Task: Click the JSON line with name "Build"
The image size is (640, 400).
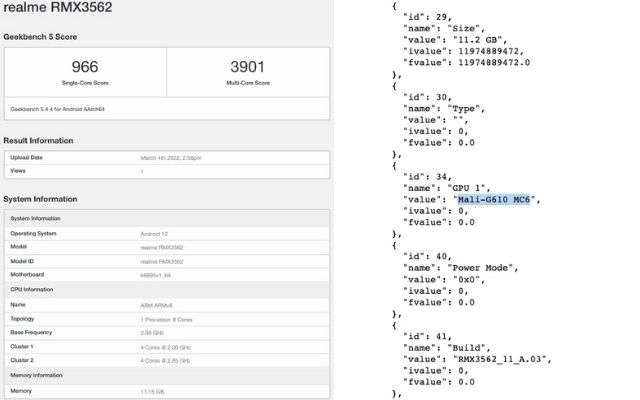Action: pyautogui.click(x=447, y=348)
